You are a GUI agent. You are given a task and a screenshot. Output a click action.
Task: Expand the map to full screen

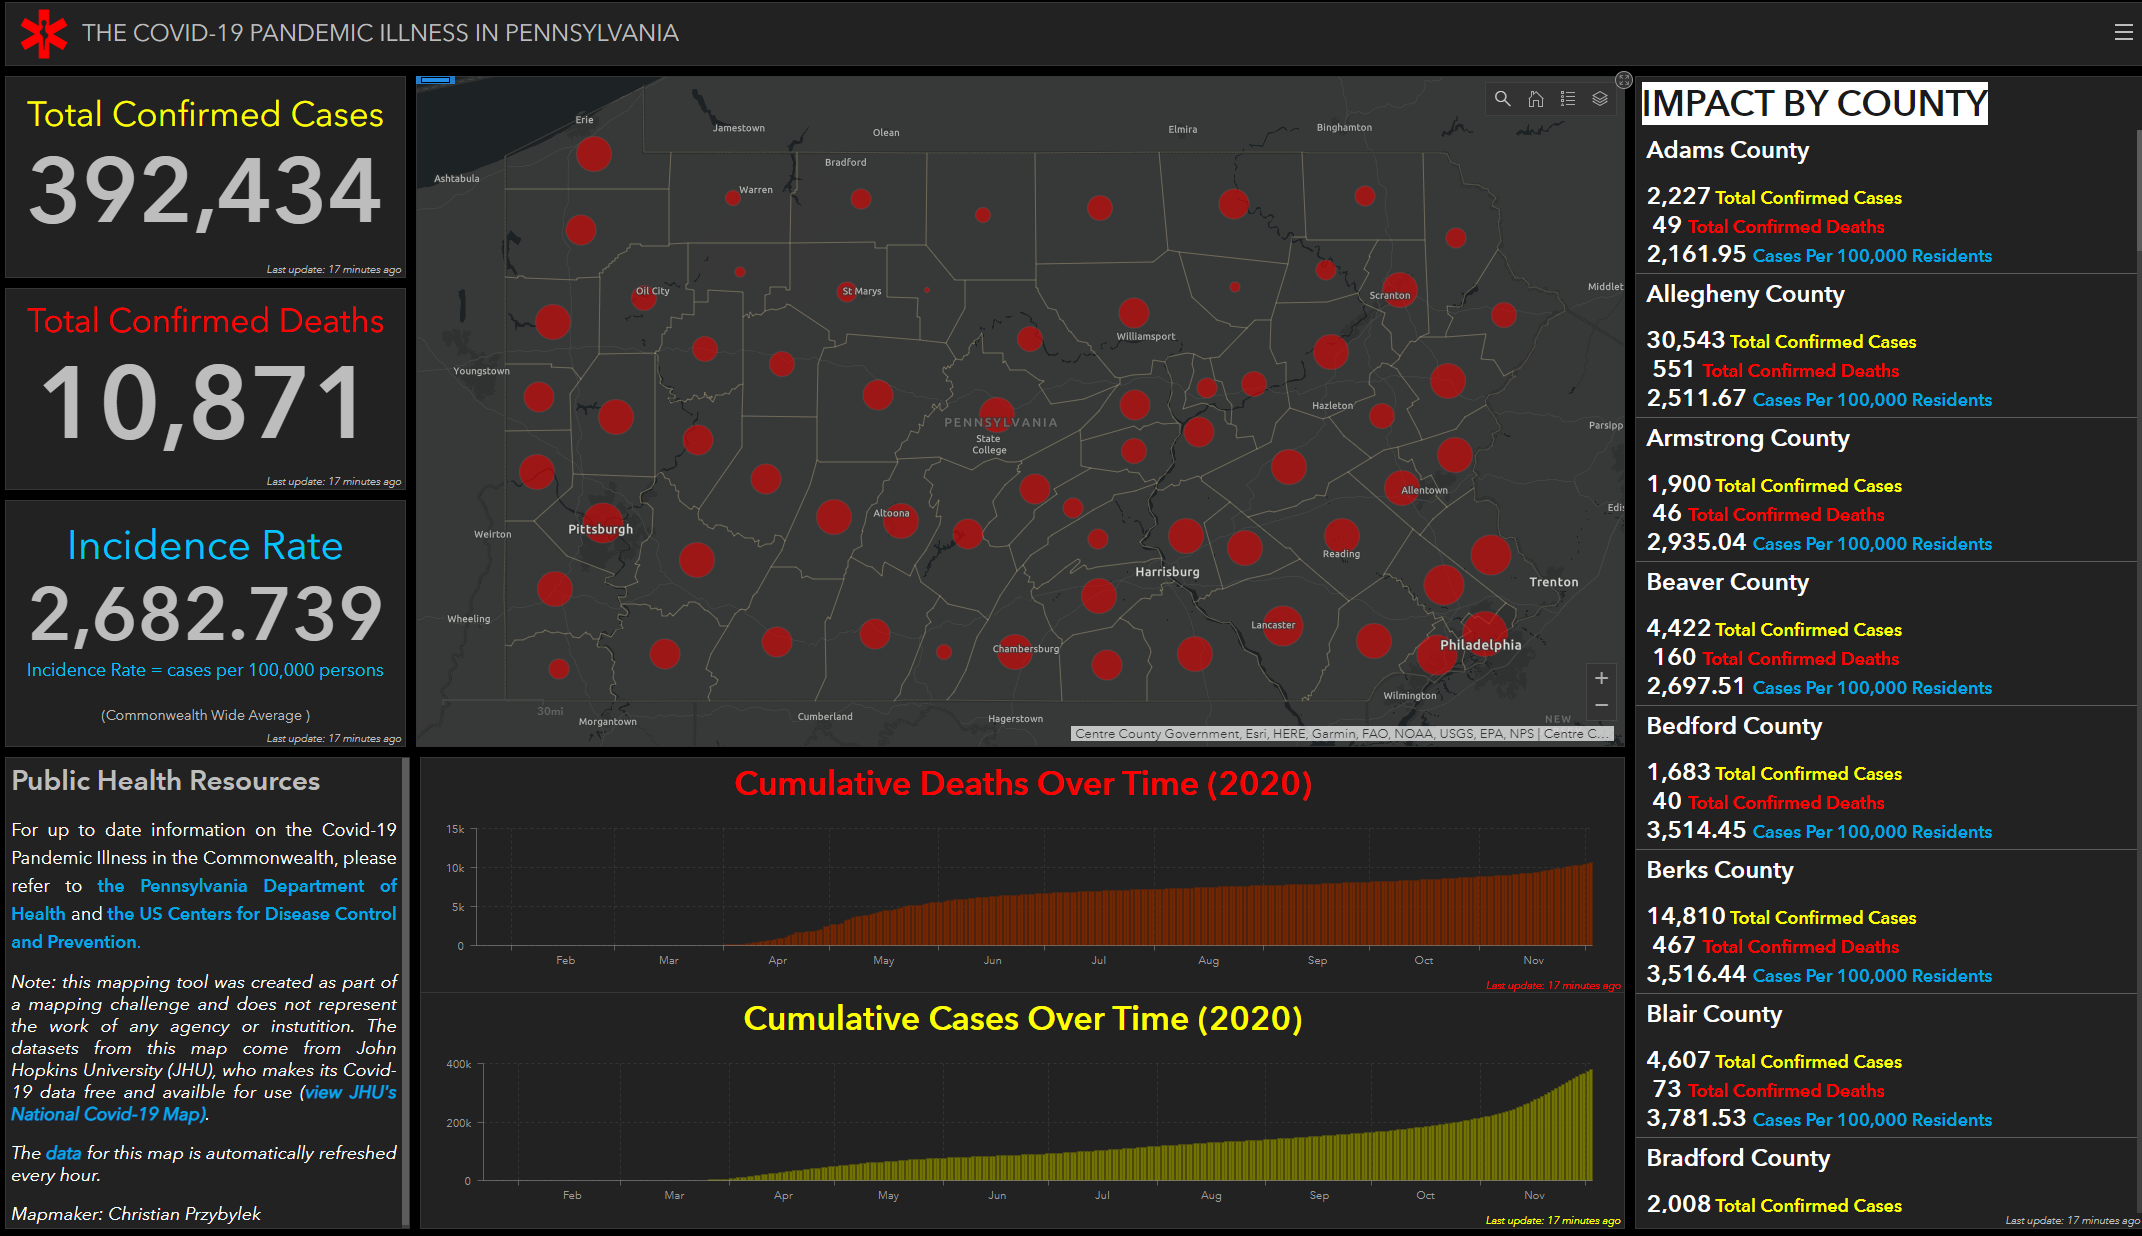click(1624, 80)
